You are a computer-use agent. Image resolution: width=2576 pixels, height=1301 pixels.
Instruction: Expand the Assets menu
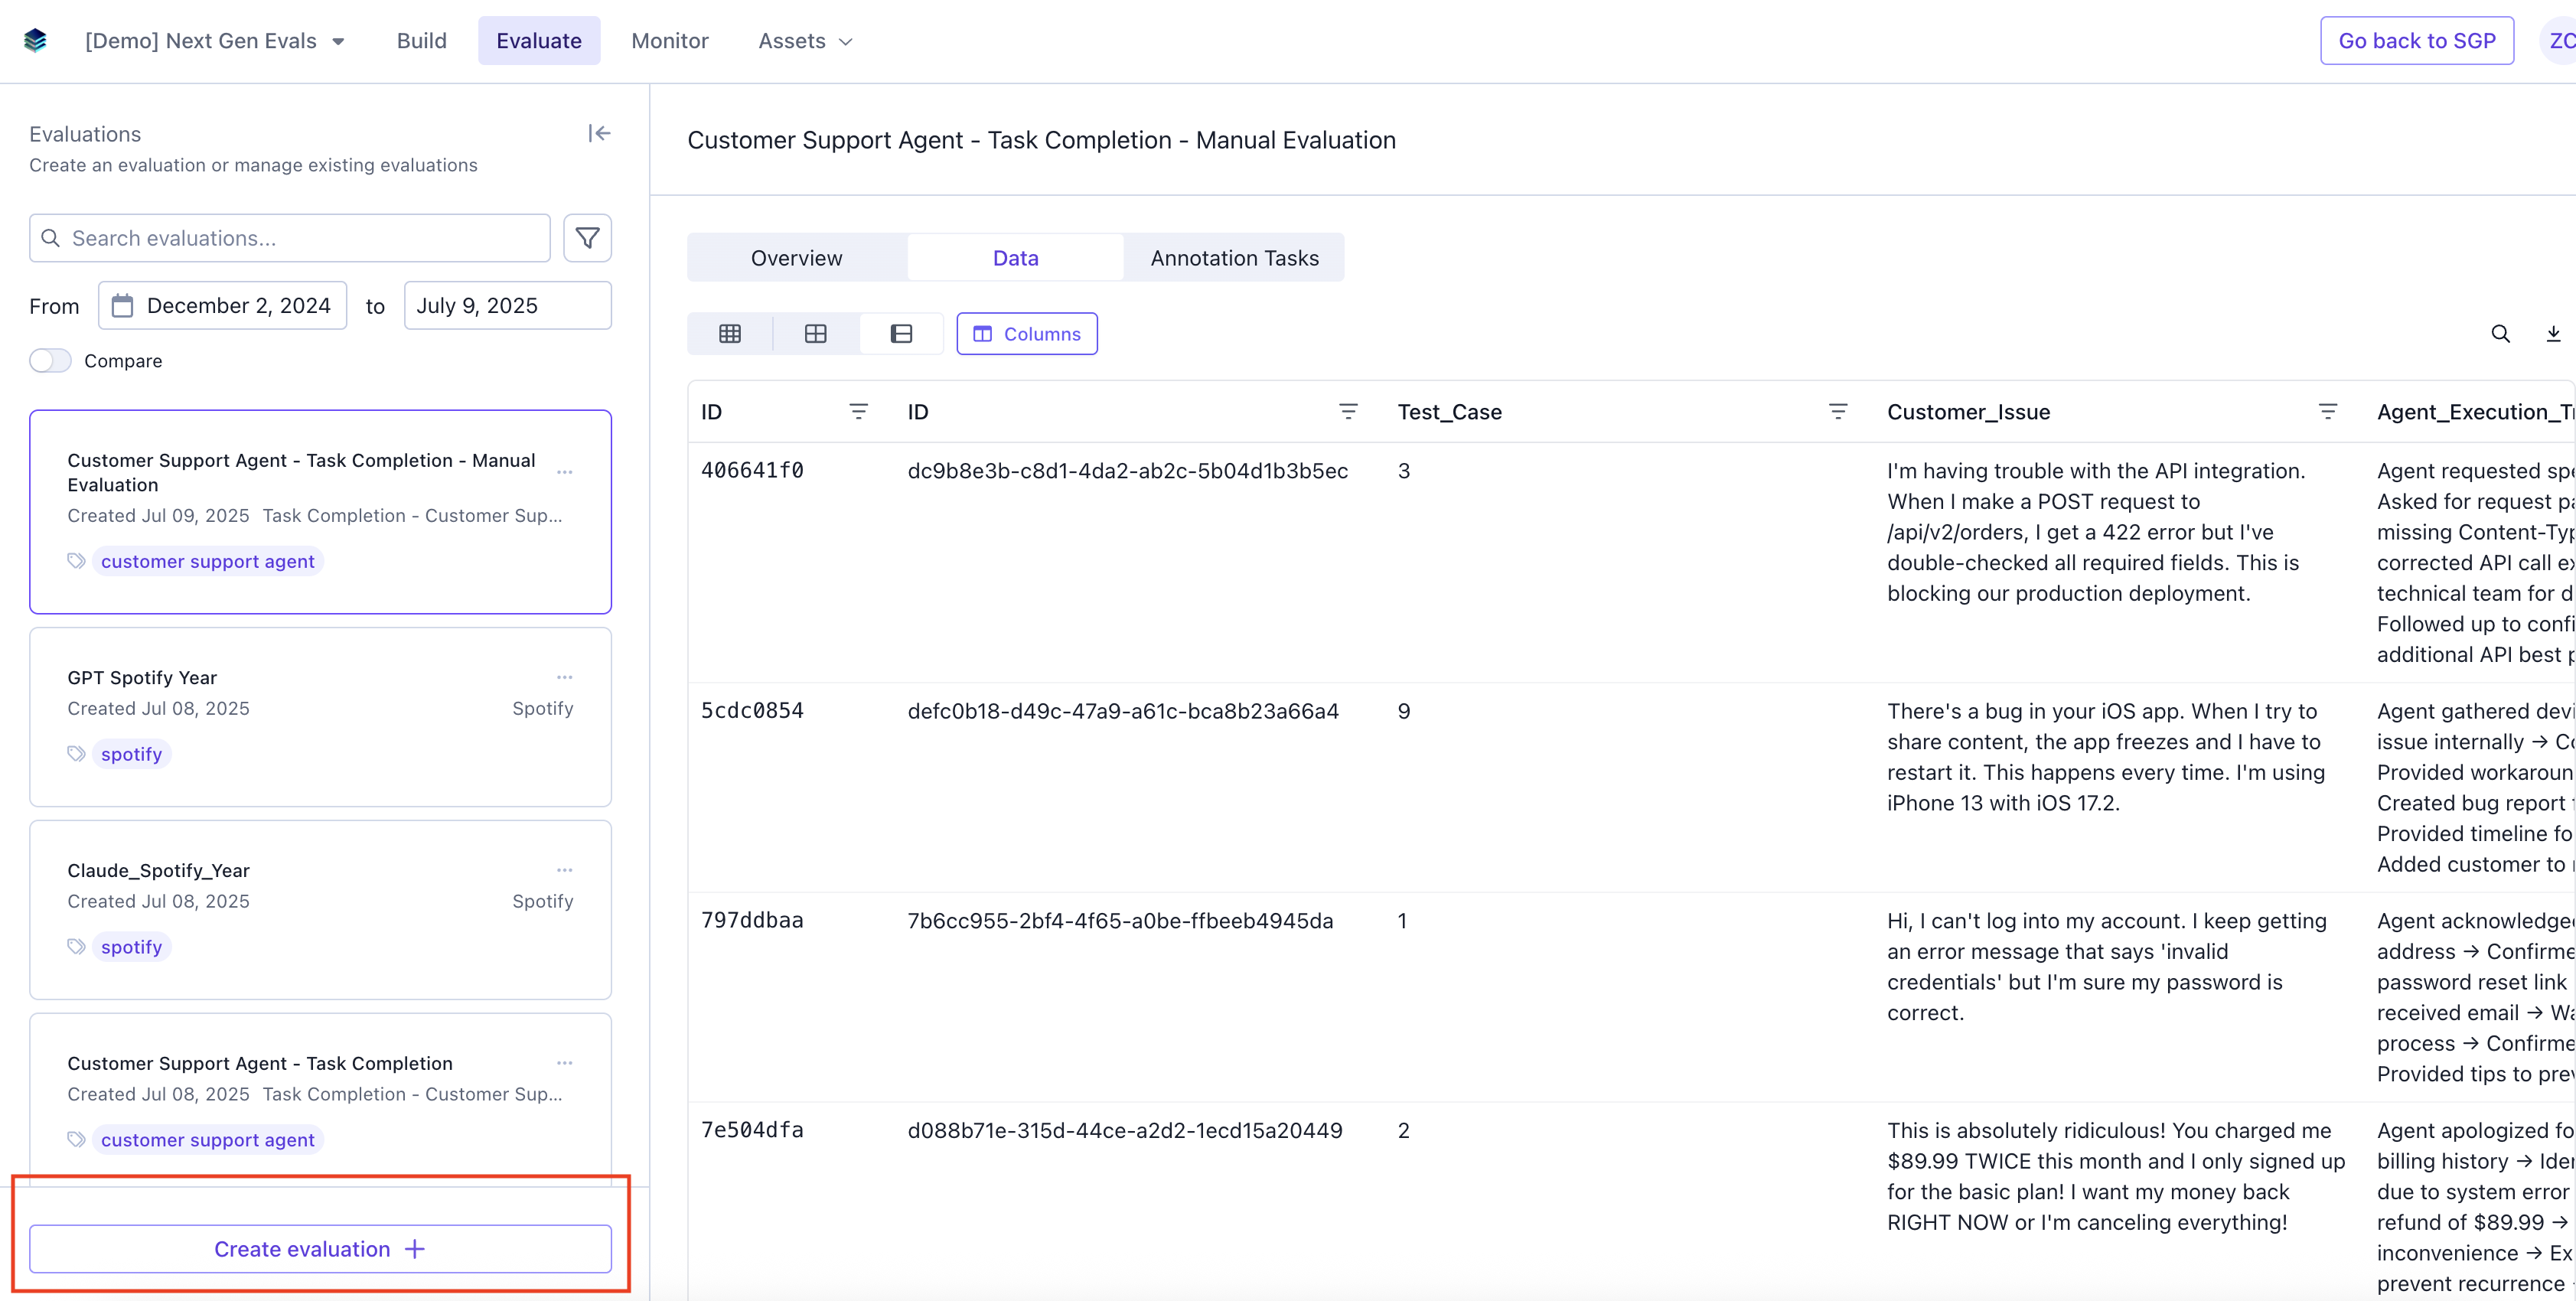[x=805, y=41]
